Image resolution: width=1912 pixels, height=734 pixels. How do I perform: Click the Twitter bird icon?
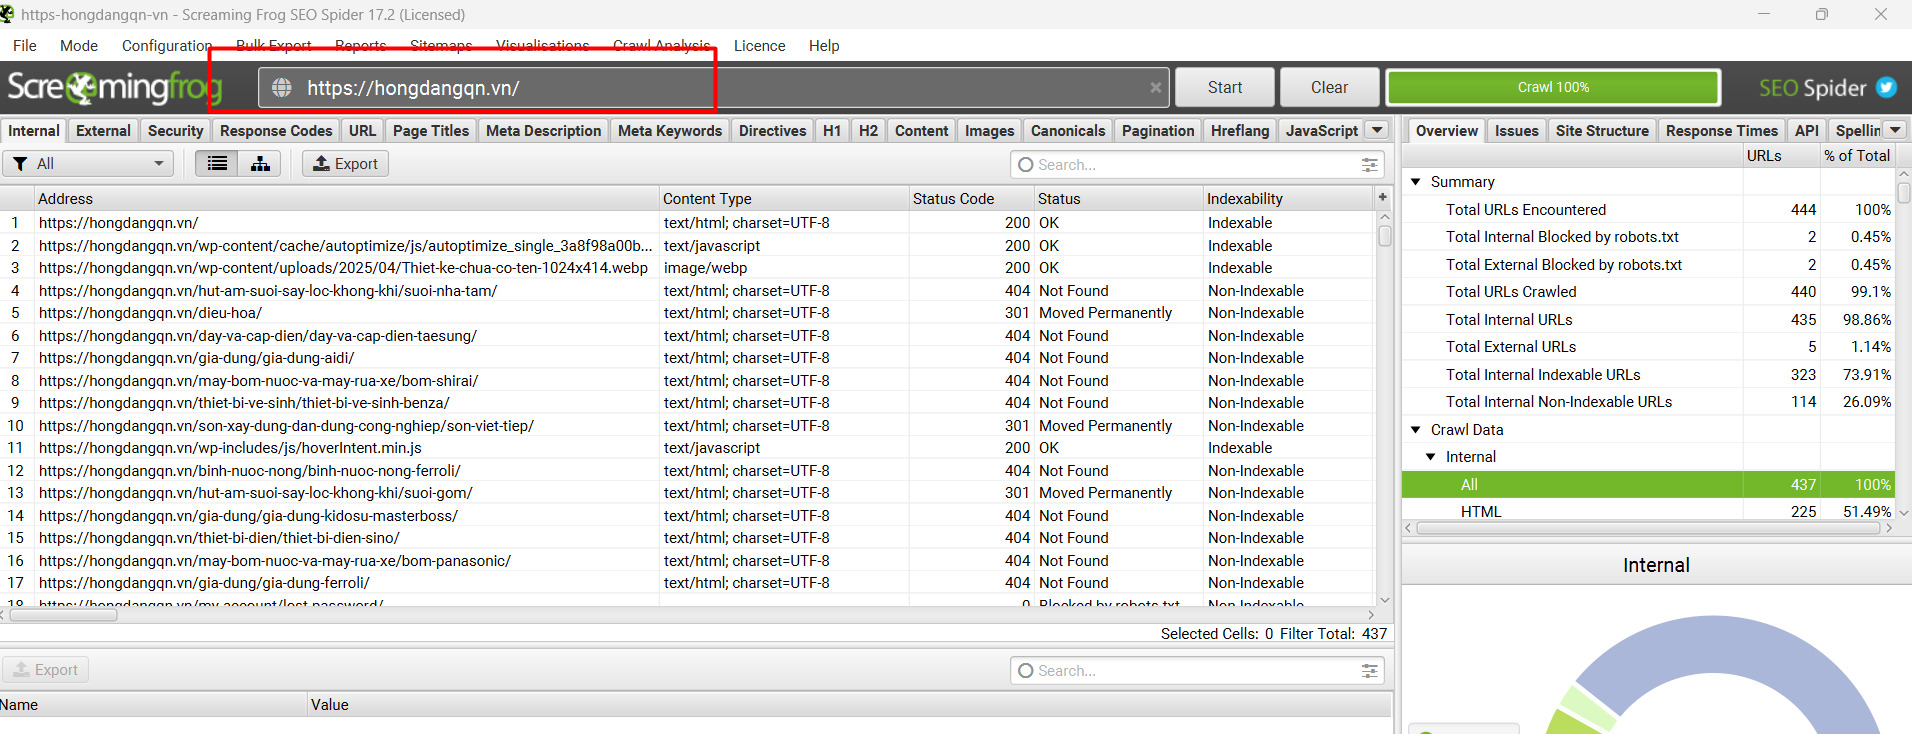click(x=1886, y=87)
